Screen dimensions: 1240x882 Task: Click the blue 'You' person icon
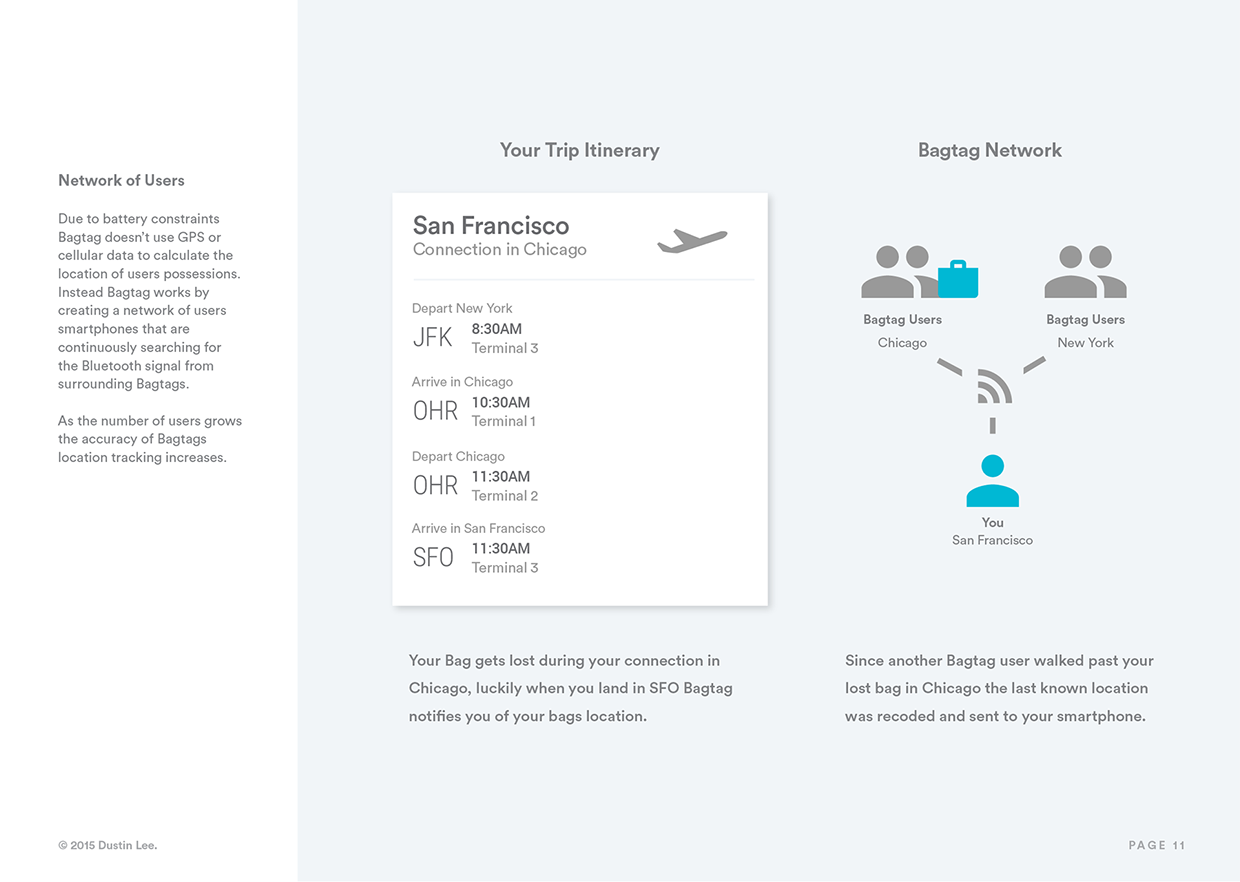(992, 481)
